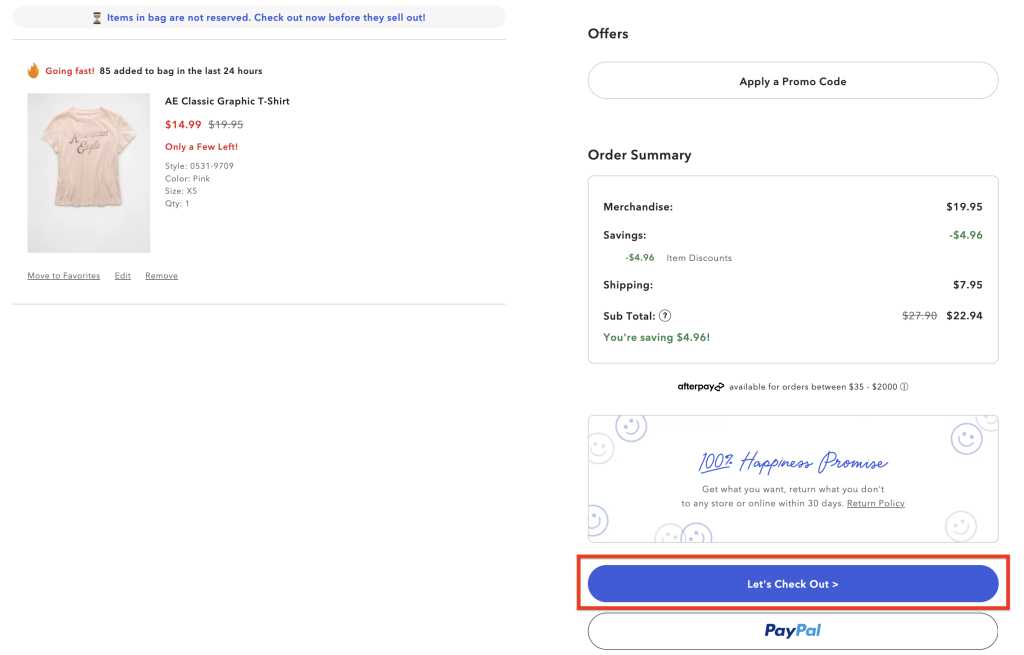The image size is (1024, 655).
Task: Remove the T-shirt from the bag
Action: (x=161, y=276)
